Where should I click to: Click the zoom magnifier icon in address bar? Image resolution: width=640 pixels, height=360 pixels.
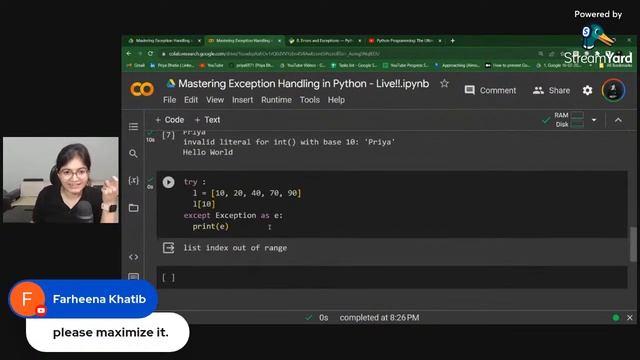pyautogui.click(x=540, y=53)
